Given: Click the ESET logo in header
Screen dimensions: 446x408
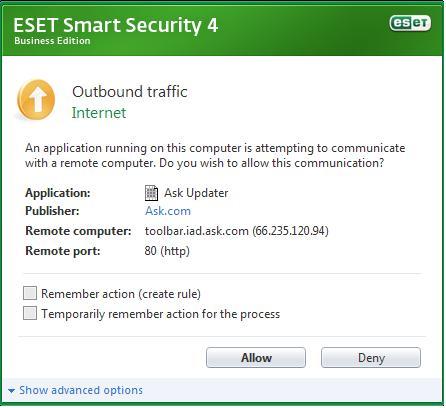Looking at the screenshot, I should (410, 23).
